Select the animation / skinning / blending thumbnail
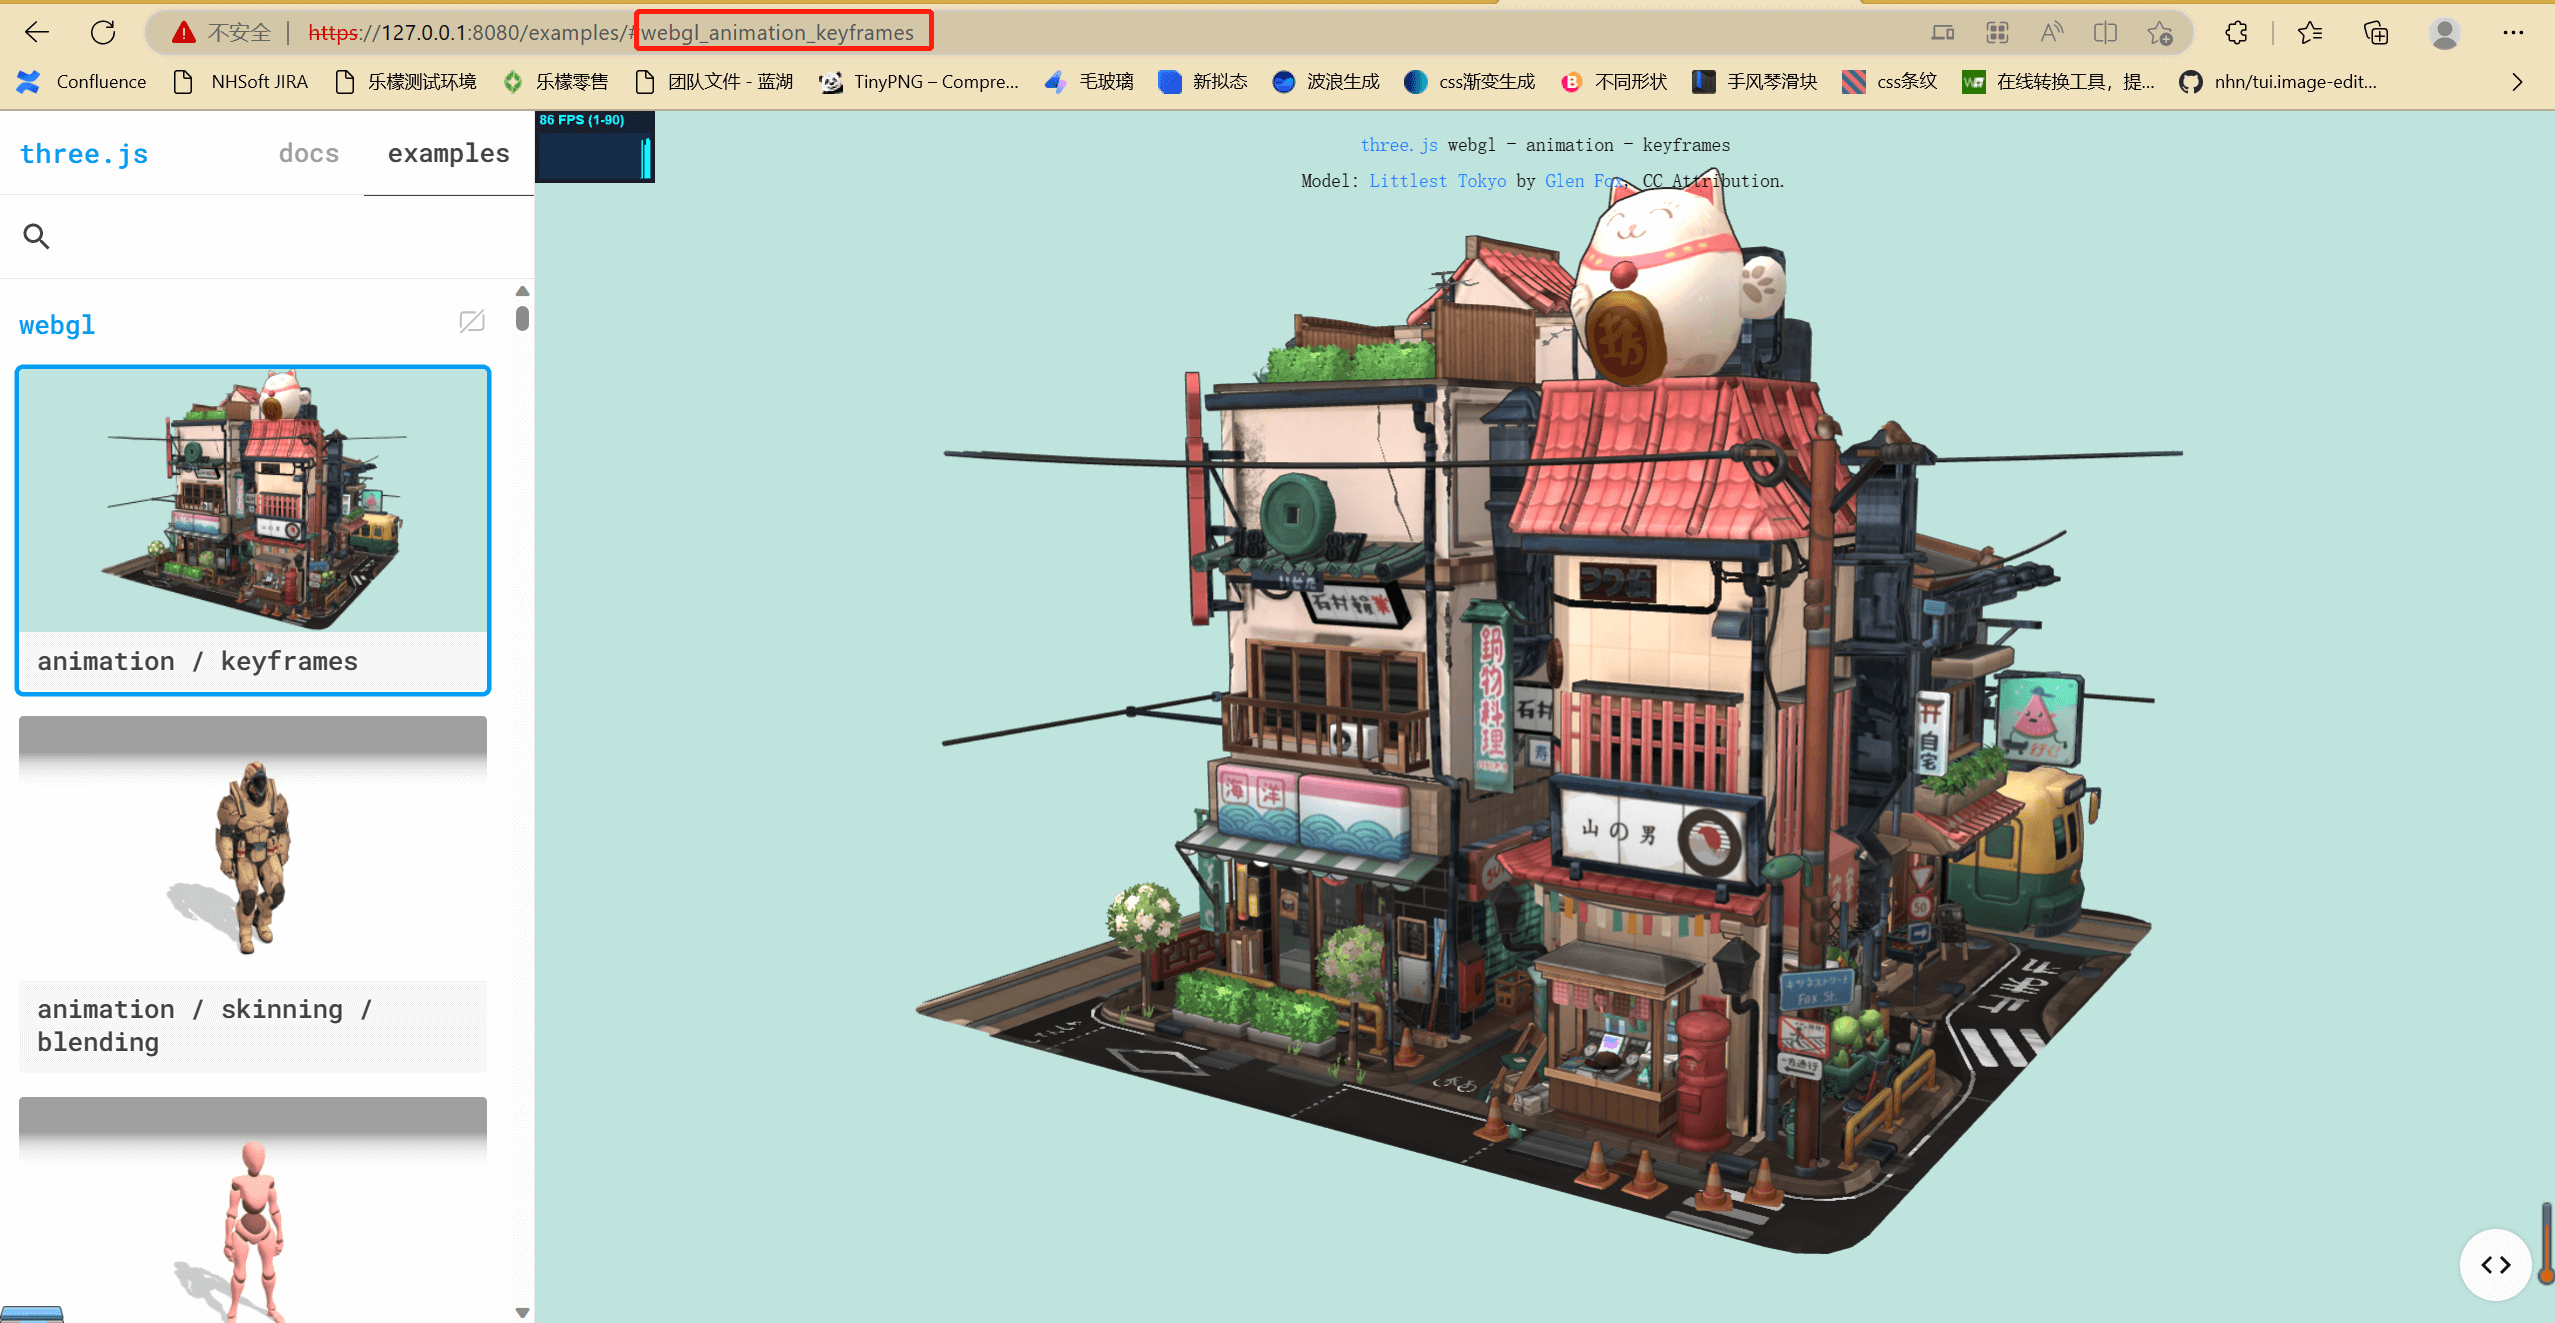The width and height of the screenshot is (2555, 1323). pyautogui.click(x=253, y=848)
